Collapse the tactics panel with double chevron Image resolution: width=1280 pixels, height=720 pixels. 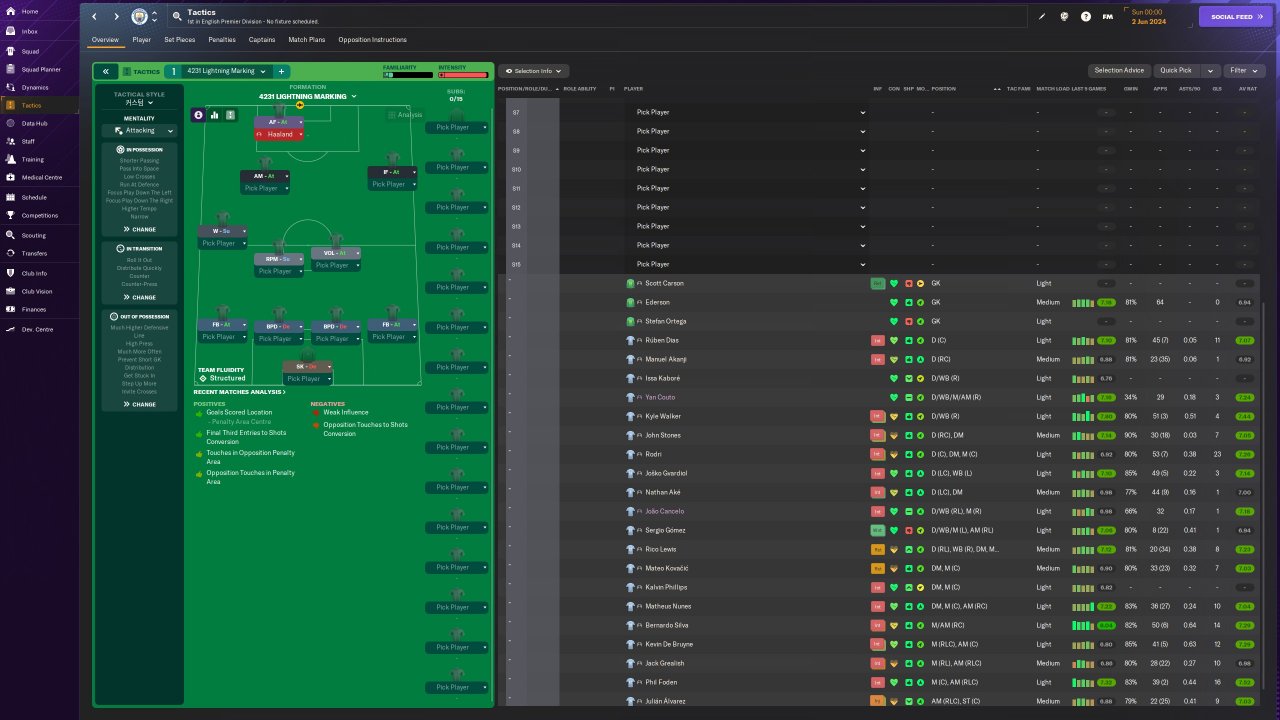[105, 72]
